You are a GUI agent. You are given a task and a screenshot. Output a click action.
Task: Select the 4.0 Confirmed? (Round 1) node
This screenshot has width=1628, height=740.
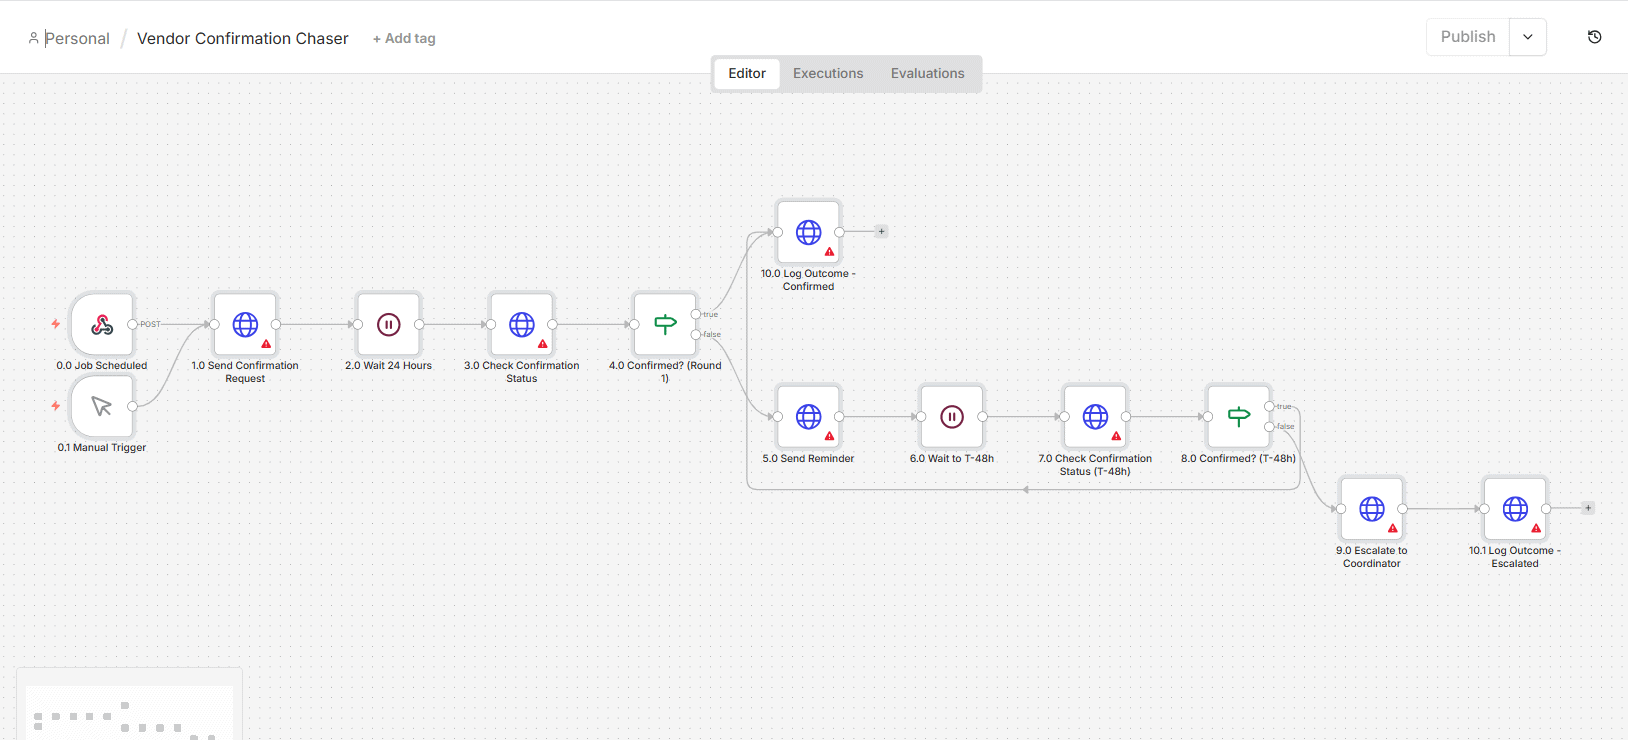pyautogui.click(x=665, y=324)
